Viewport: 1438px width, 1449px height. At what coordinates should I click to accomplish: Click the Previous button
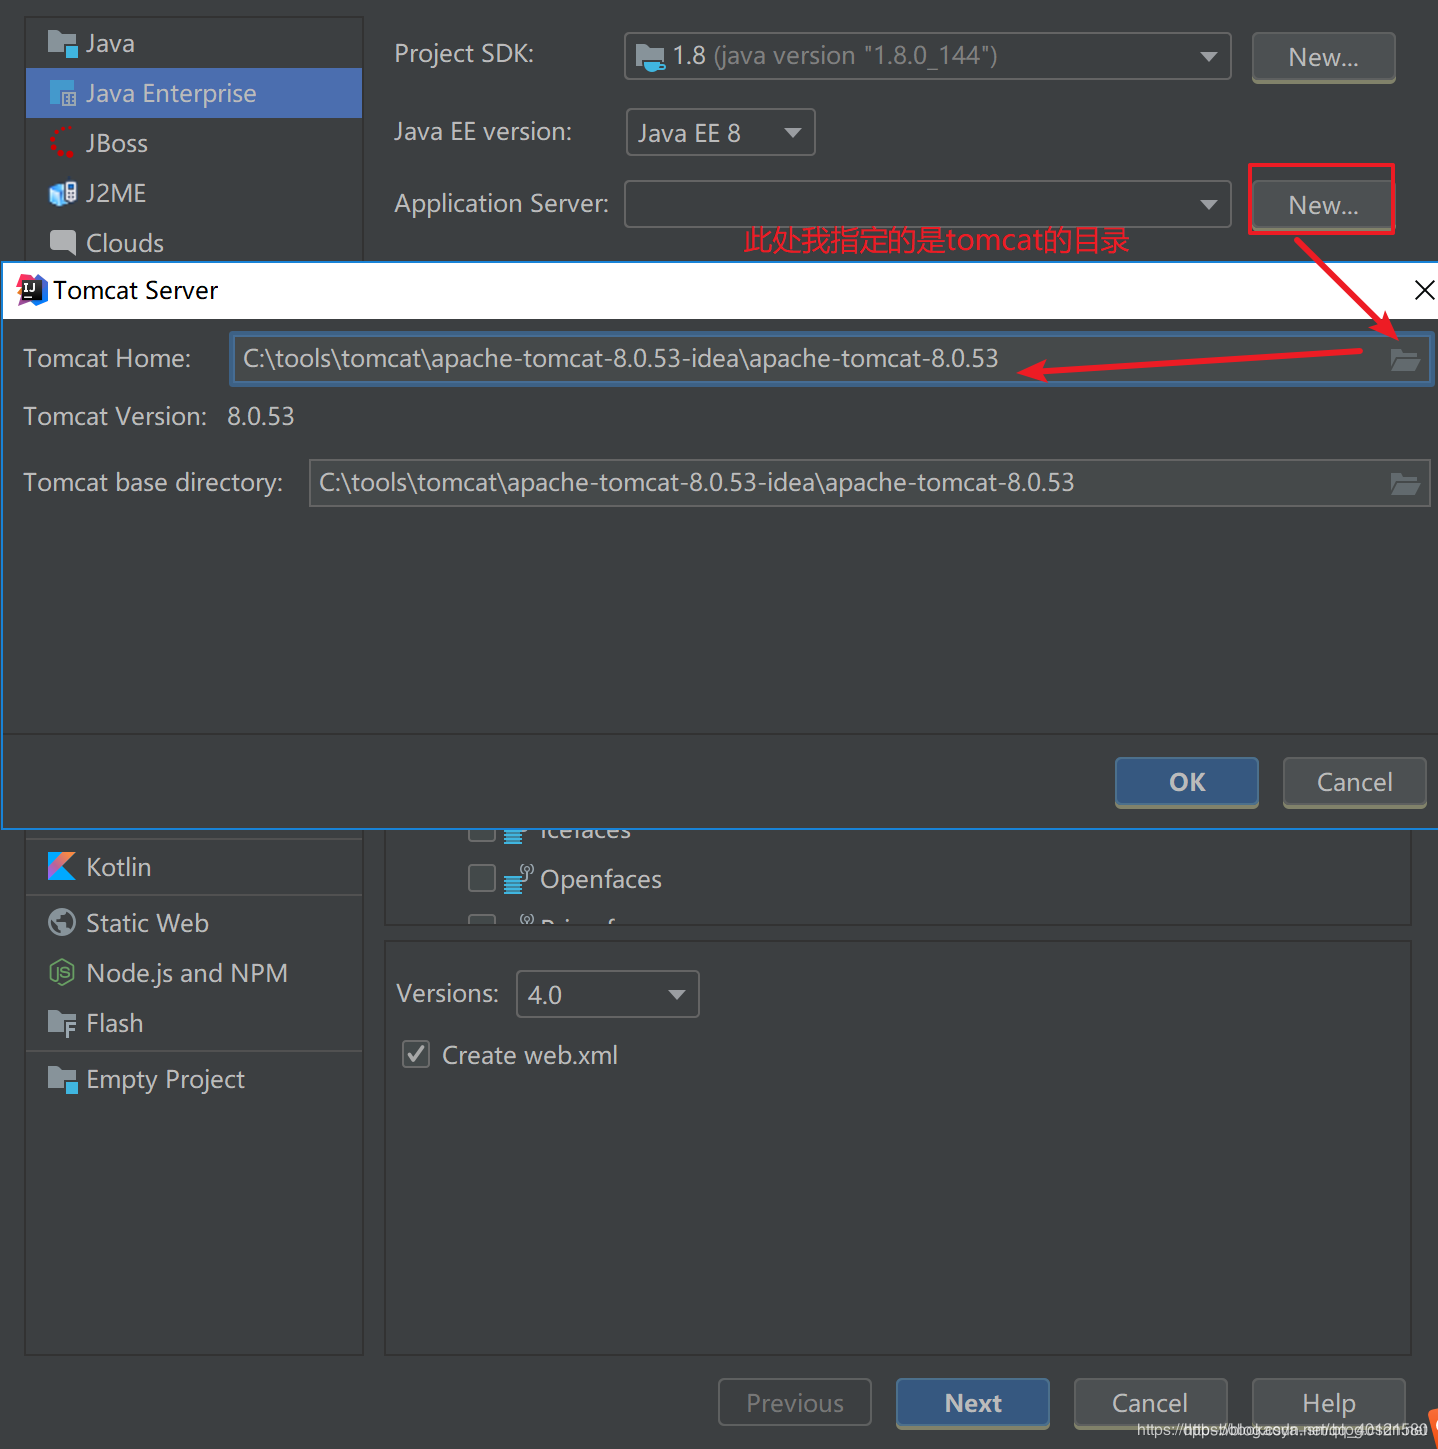(795, 1403)
